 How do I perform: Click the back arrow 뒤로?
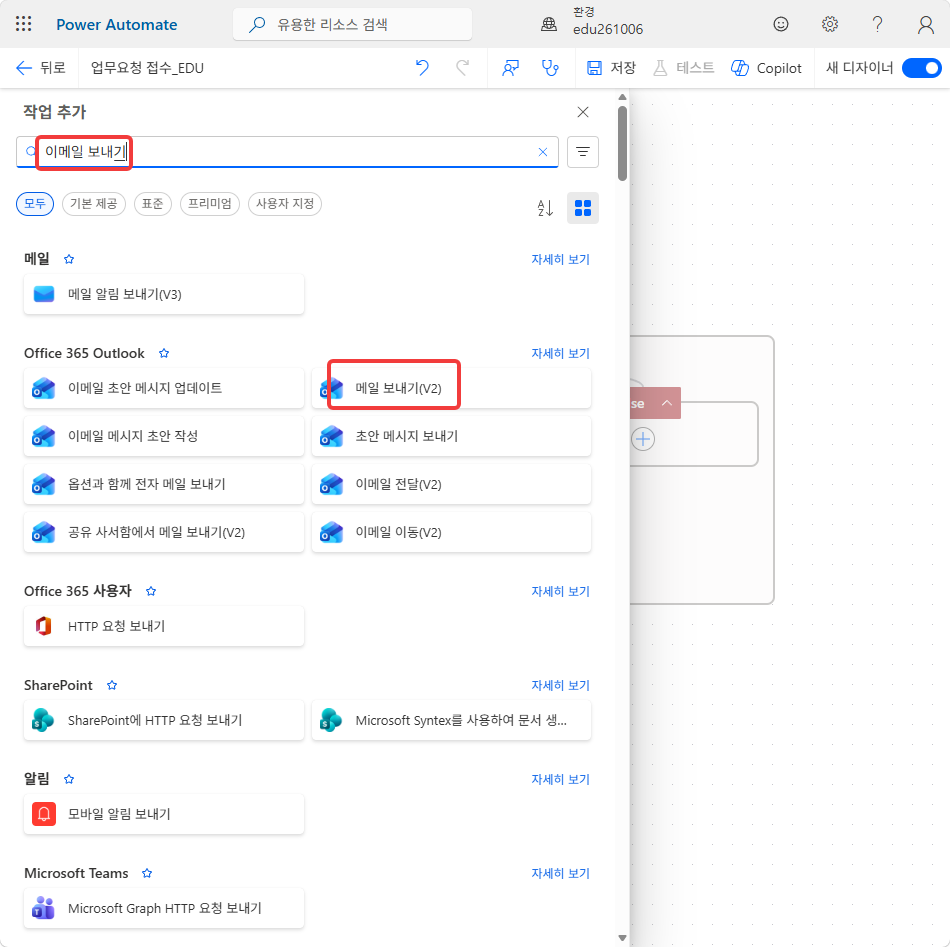(41, 68)
